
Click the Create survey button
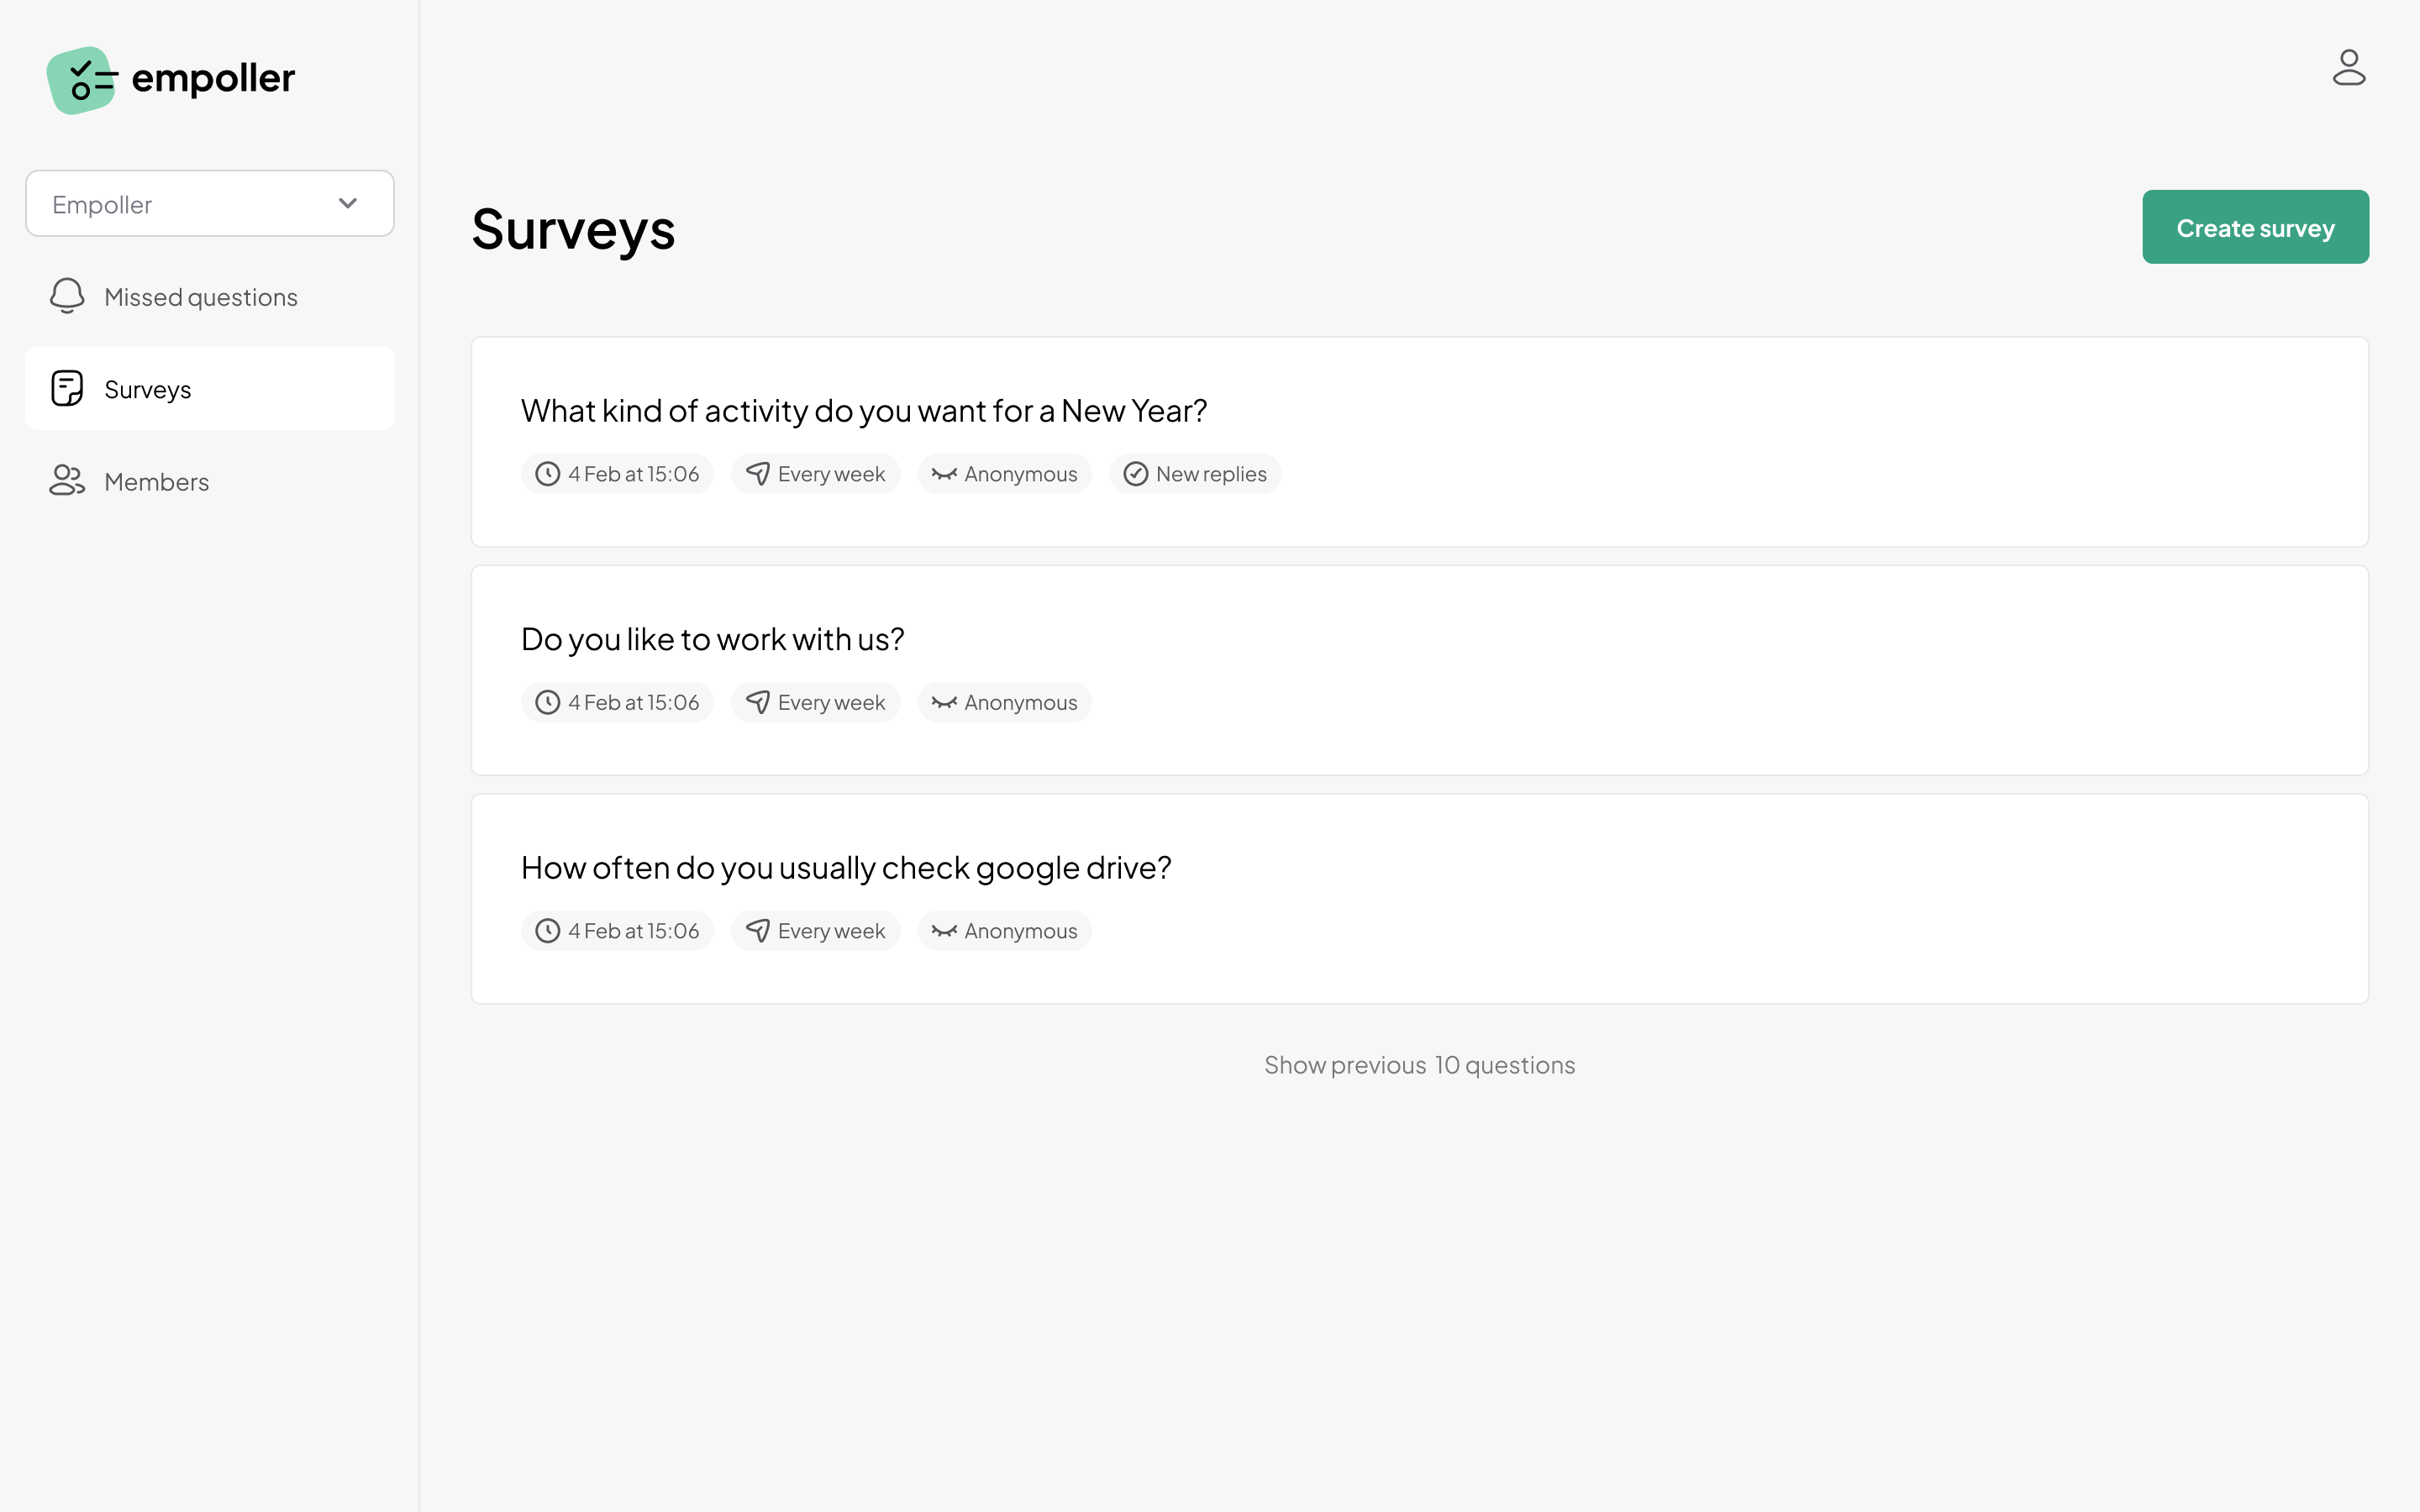(x=2255, y=227)
